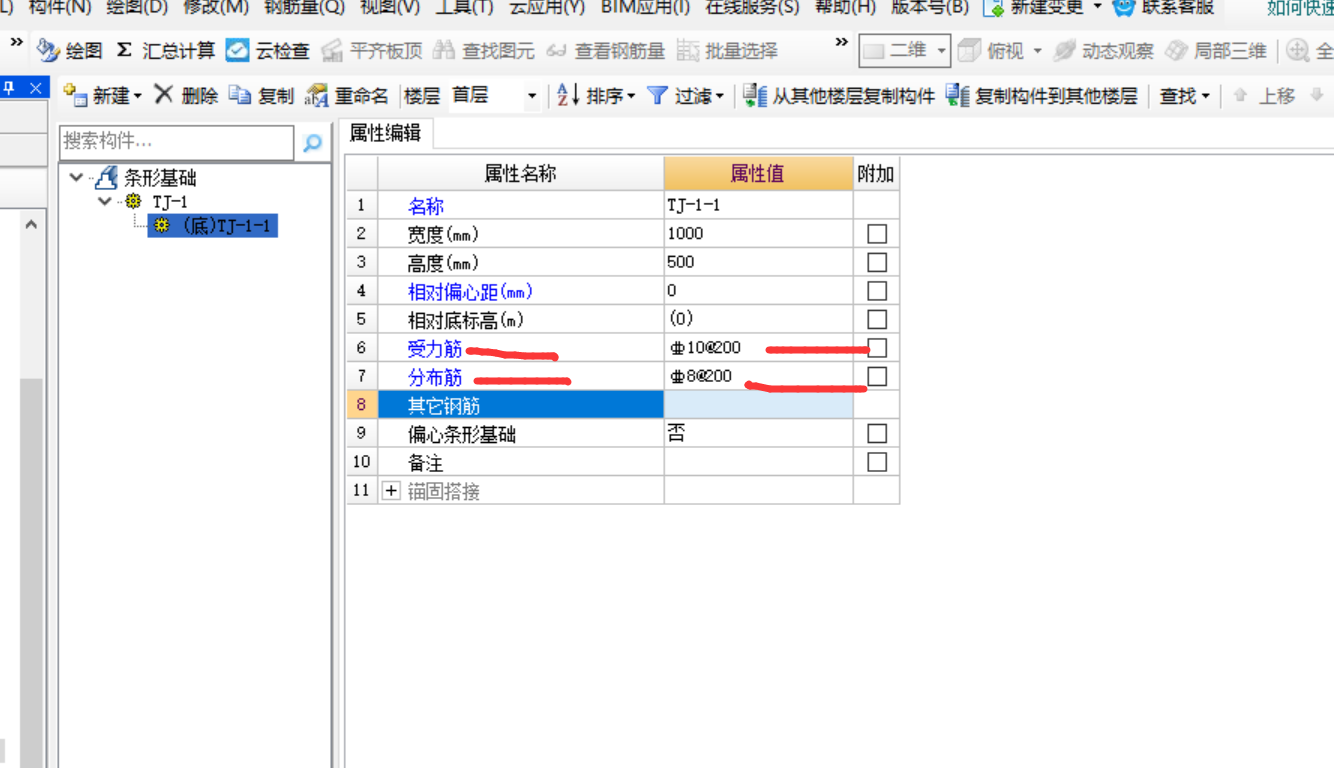This screenshot has height=768, width=1334.
Task: Tick the 偏心条形基础 附加 checkbox
Action: click(x=877, y=433)
